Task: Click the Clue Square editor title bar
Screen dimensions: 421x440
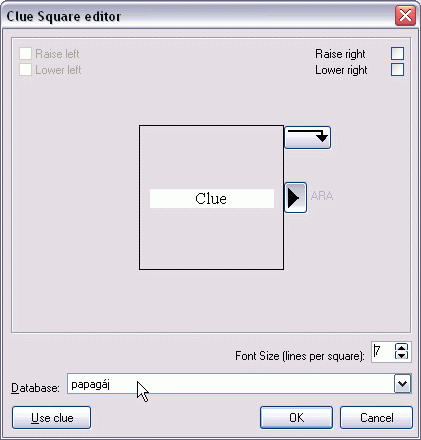Action: pyautogui.click(x=200, y=16)
